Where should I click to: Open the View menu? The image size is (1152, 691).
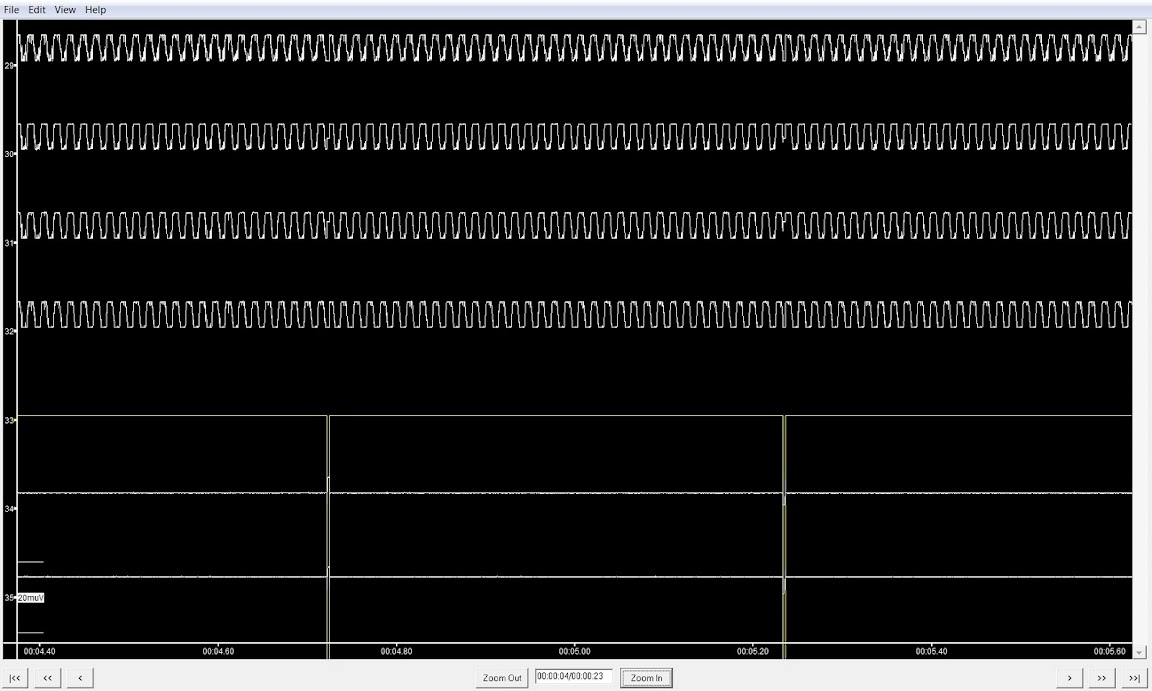click(x=65, y=10)
